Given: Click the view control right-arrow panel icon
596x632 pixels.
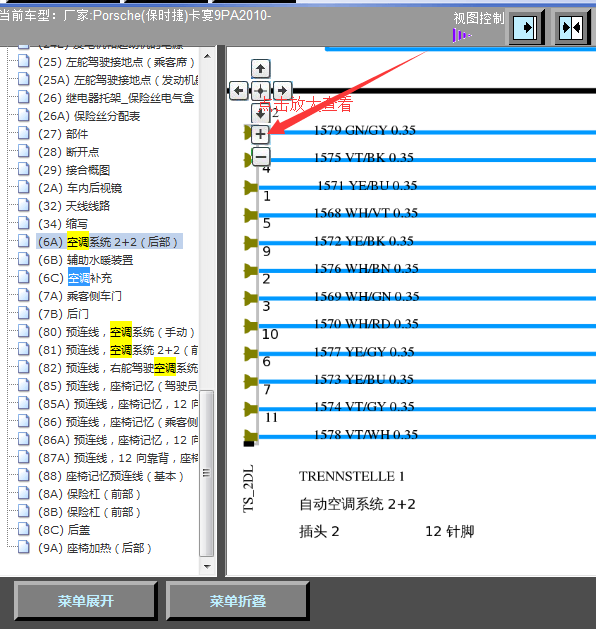Looking at the screenshot, I should [x=526, y=27].
